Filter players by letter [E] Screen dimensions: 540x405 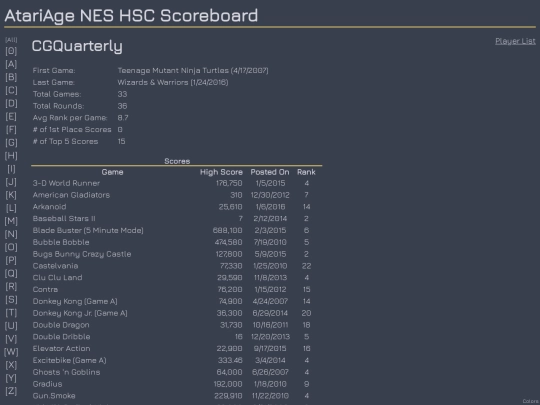tap(11, 116)
